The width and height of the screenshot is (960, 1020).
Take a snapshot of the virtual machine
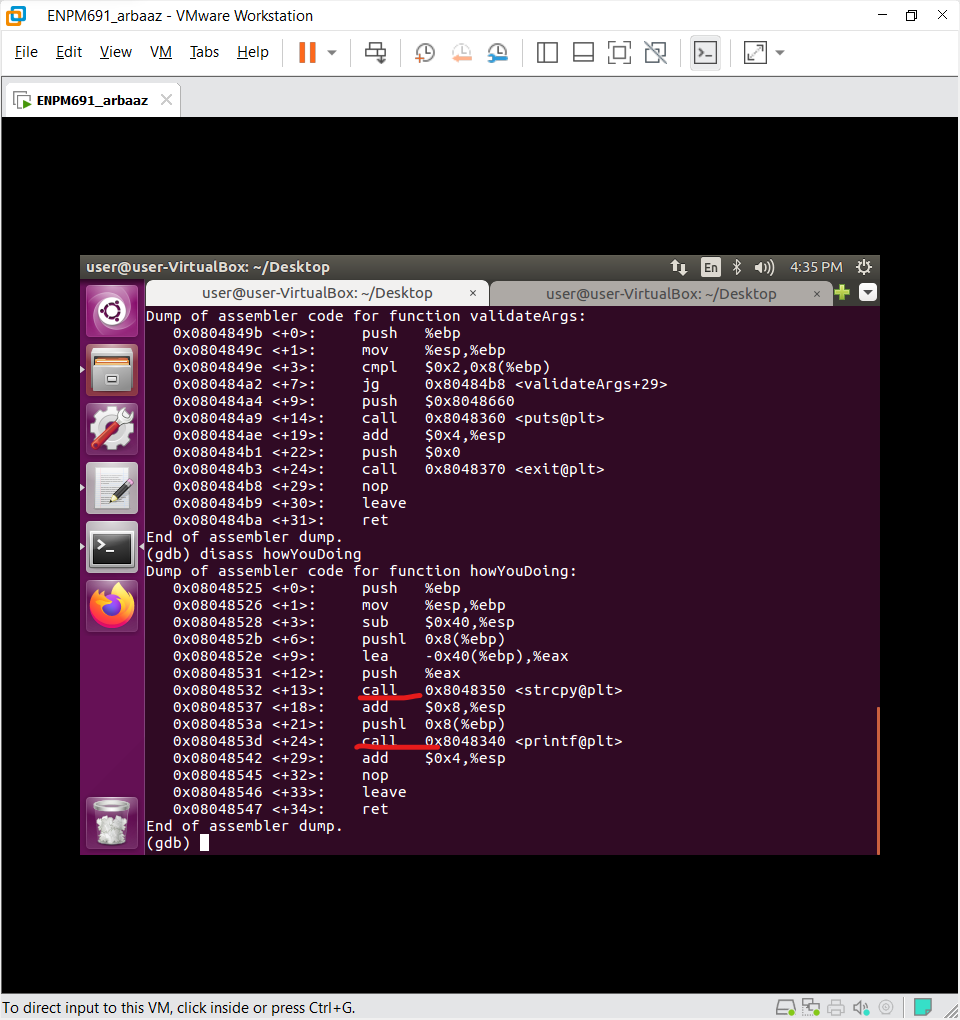(x=425, y=53)
